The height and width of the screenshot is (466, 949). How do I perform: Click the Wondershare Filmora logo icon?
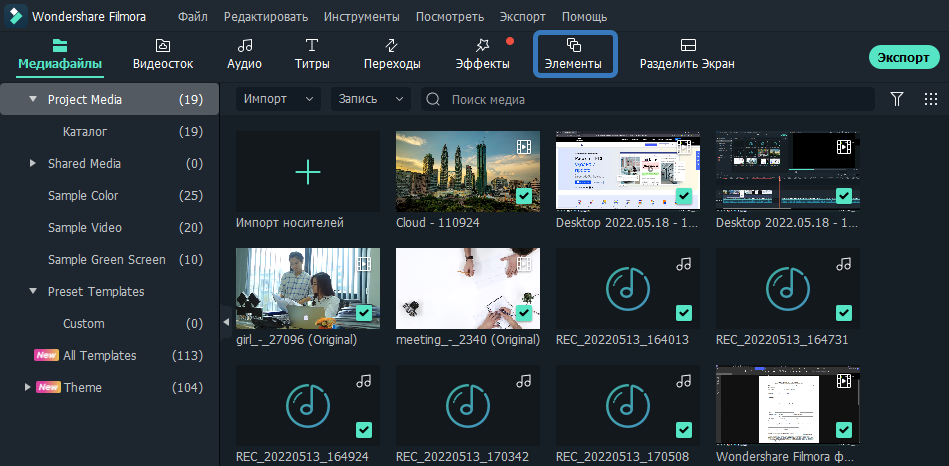tap(16, 16)
